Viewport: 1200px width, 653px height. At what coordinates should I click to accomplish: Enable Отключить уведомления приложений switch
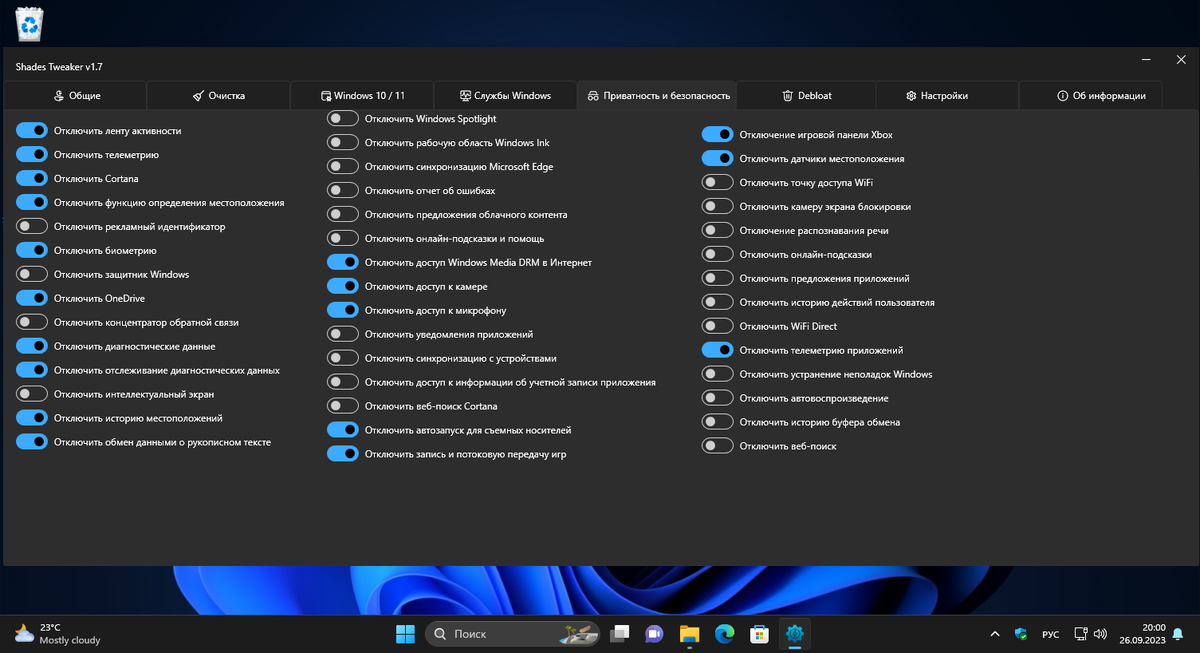click(x=343, y=334)
